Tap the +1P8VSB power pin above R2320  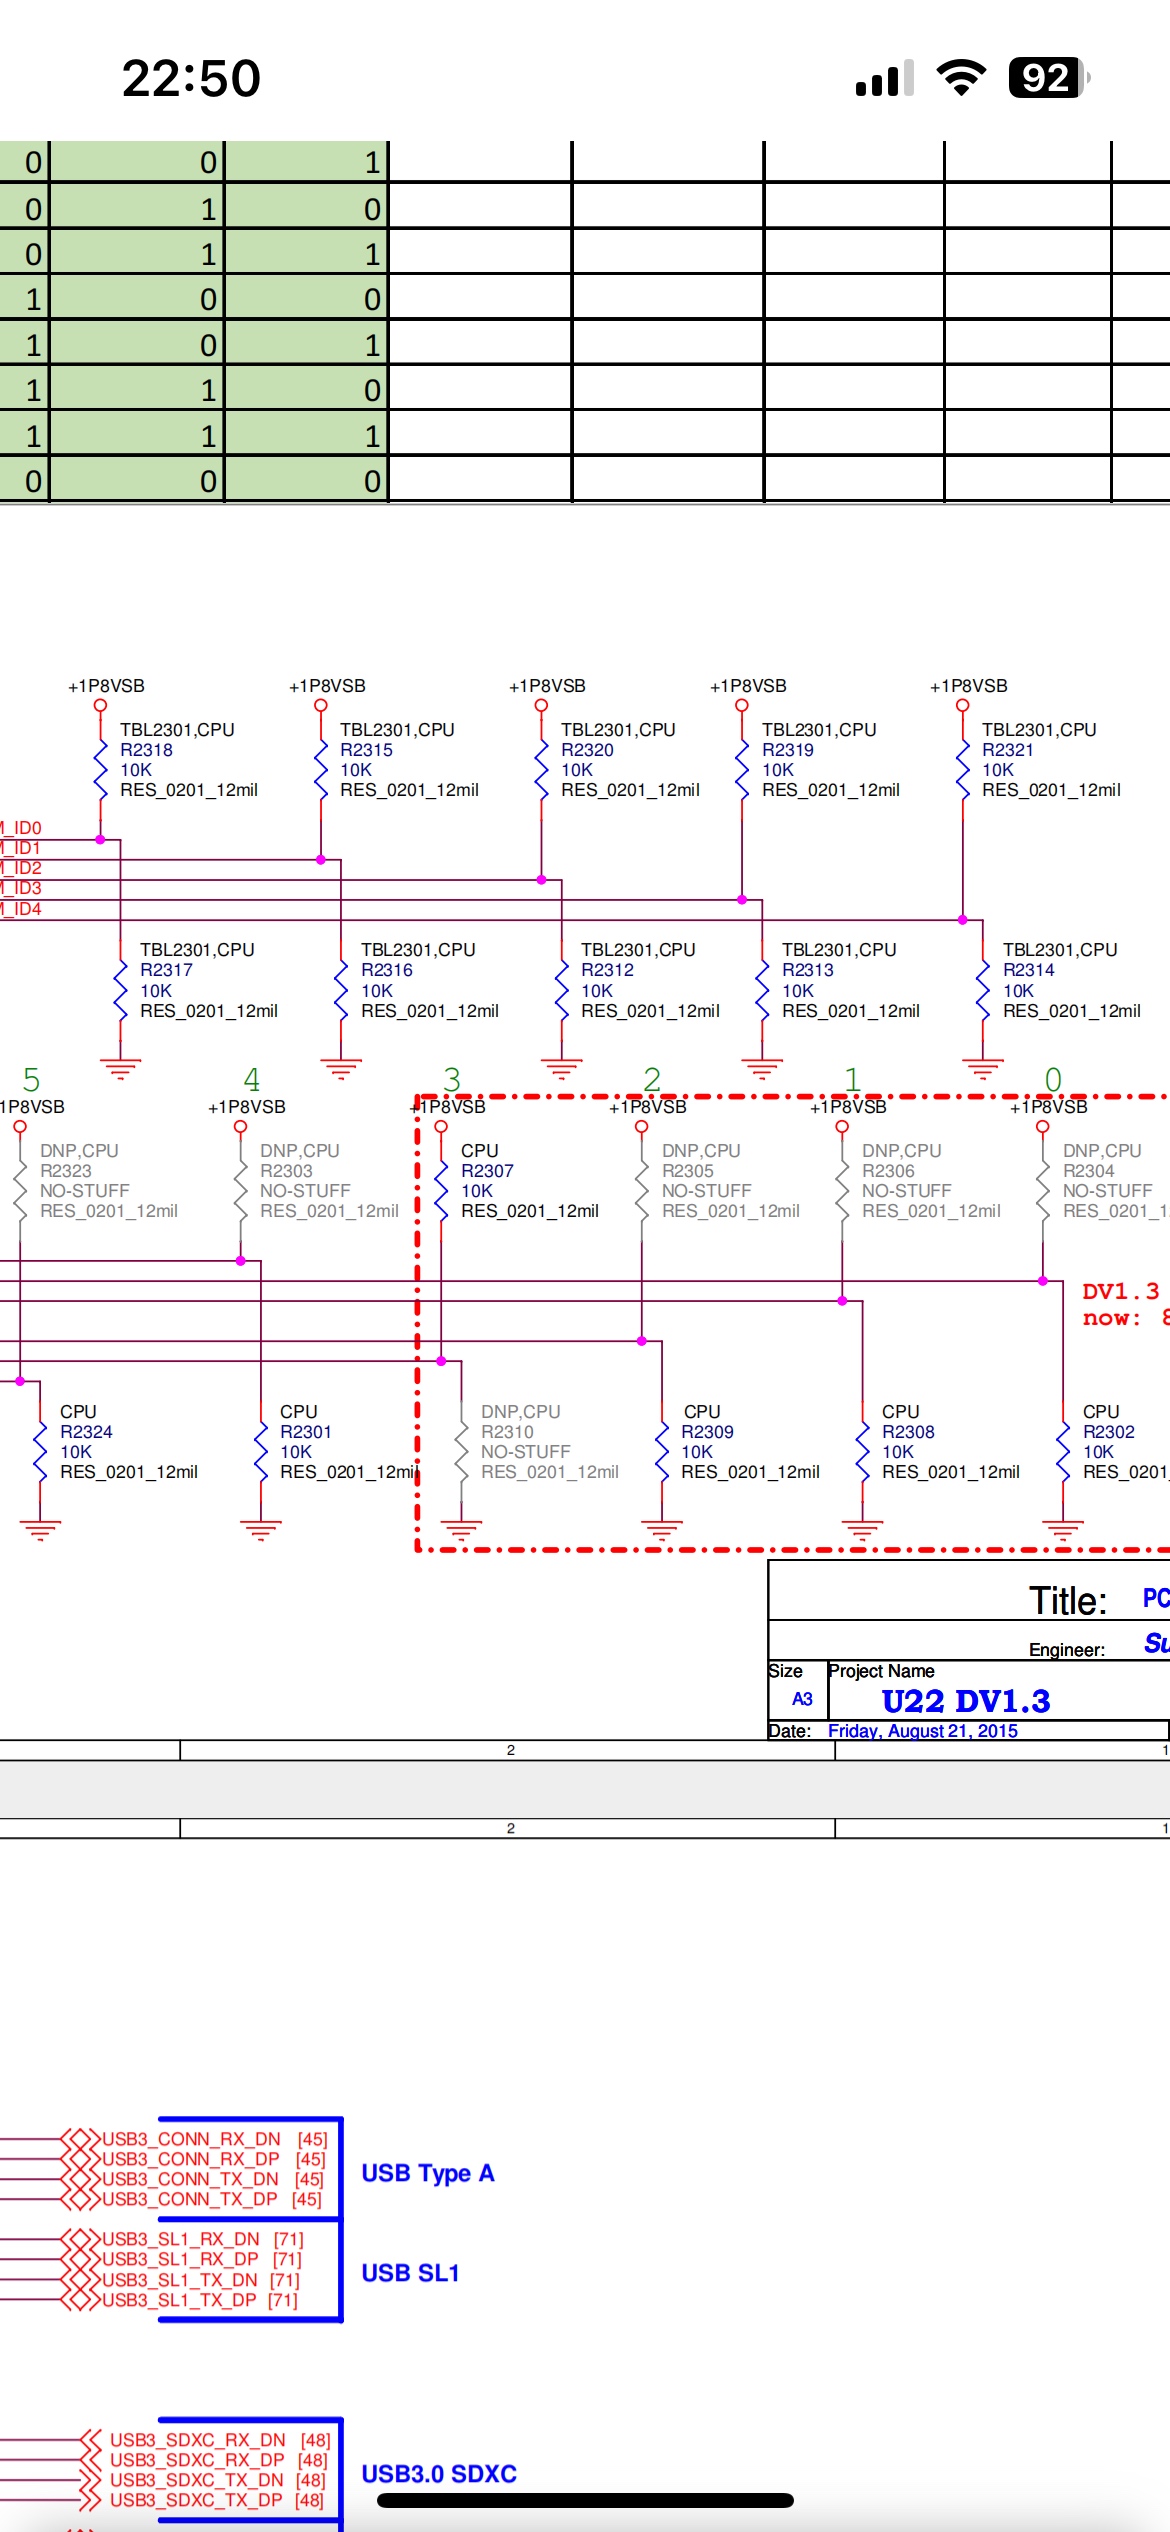(x=541, y=704)
